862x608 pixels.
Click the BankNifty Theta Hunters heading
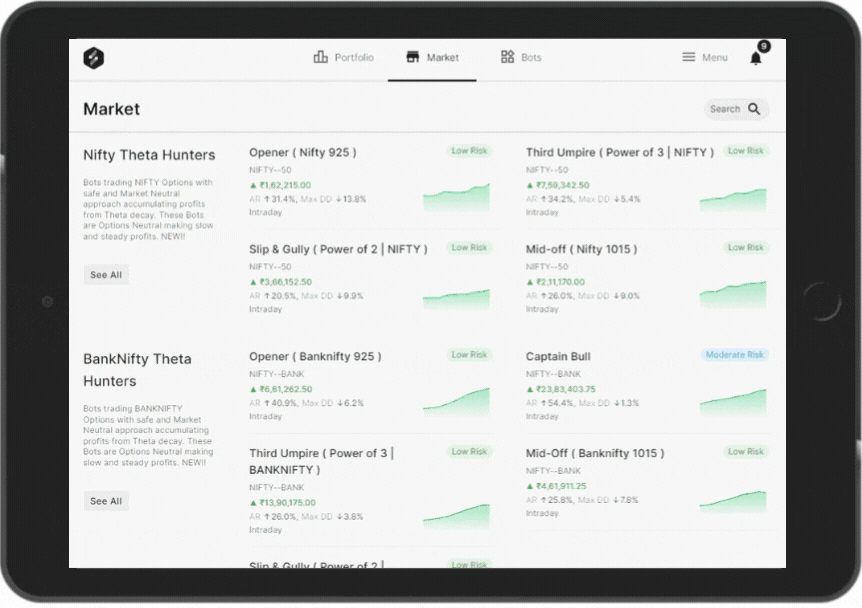pos(137,370)
